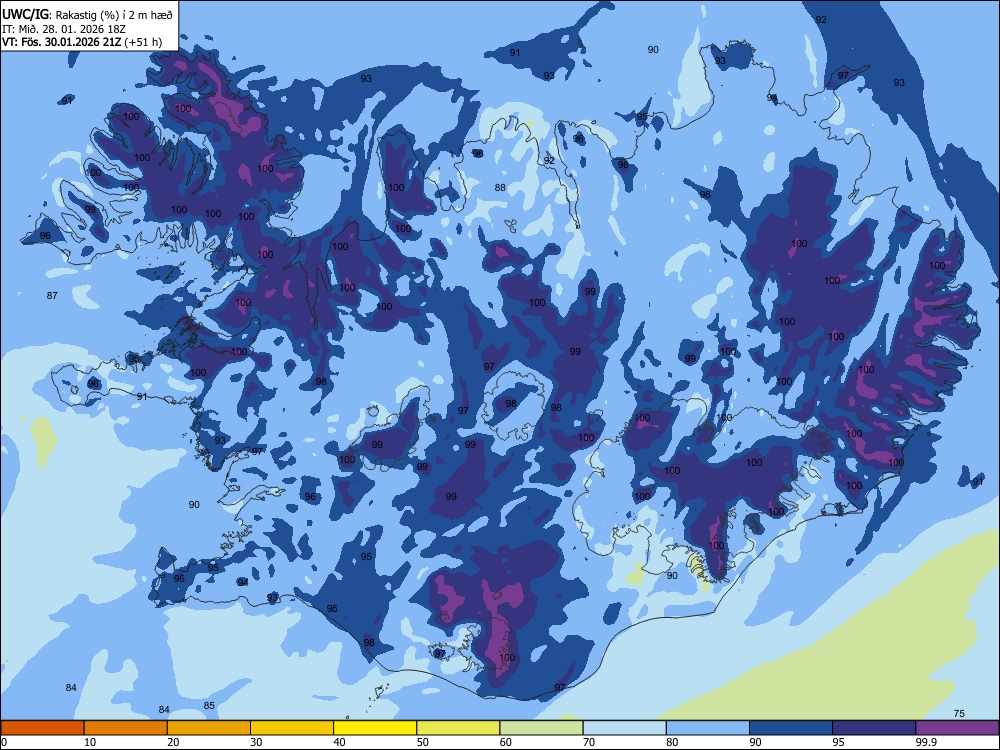Click the '10' tick label on the color scale
The width and height of the screenshot is (1000, 750).
[90, 742]
